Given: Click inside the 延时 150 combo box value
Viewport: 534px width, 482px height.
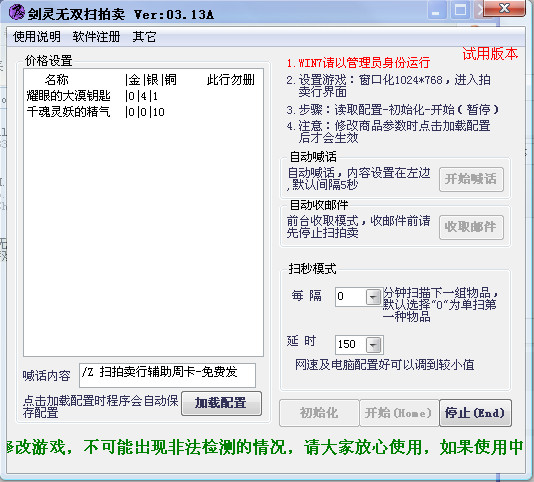Looking at the screenshot, I should pyautogui.click(x=351, y=345).
